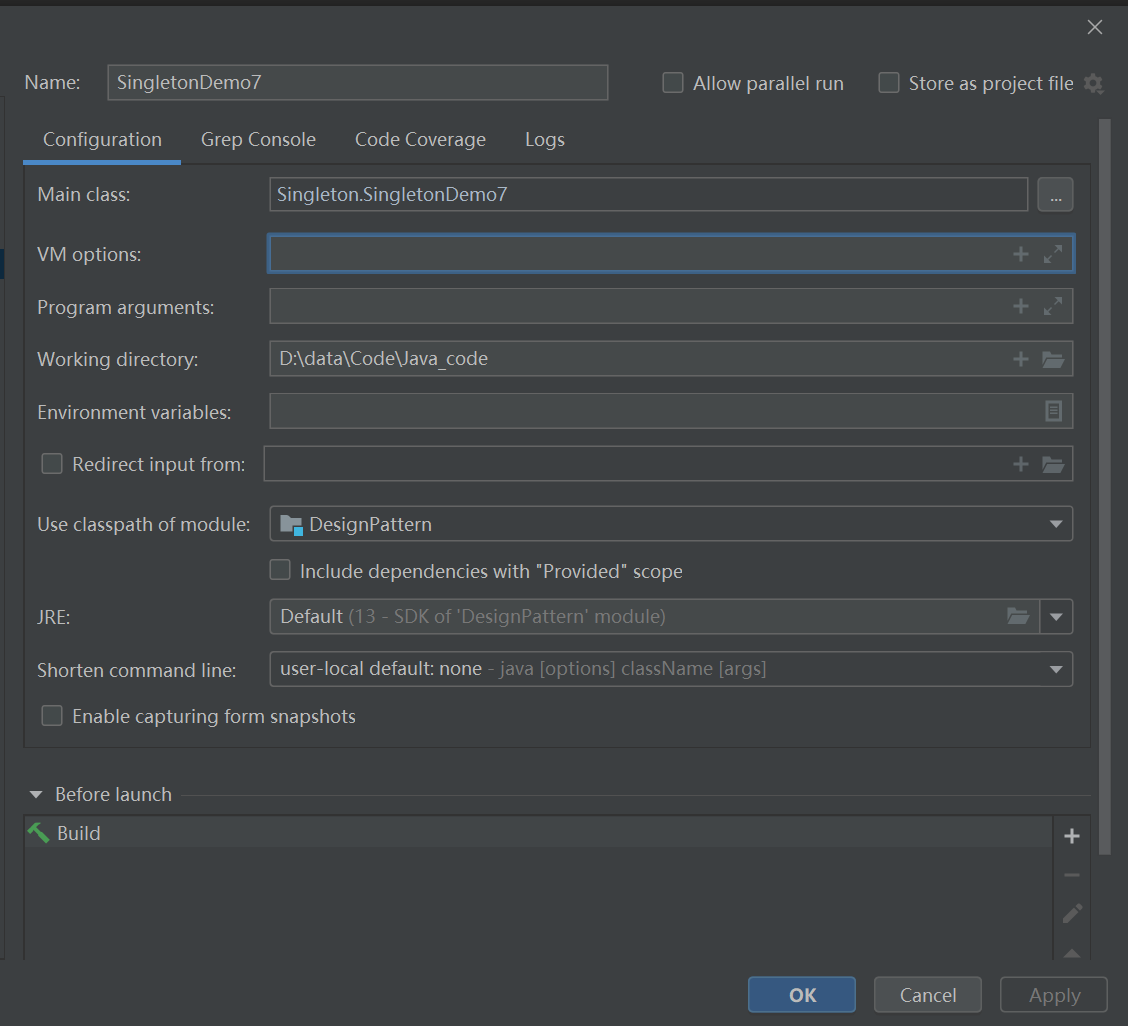Open the Code Coverage tab
Screen dimensions: 1128x1026
tap(420, 140)
